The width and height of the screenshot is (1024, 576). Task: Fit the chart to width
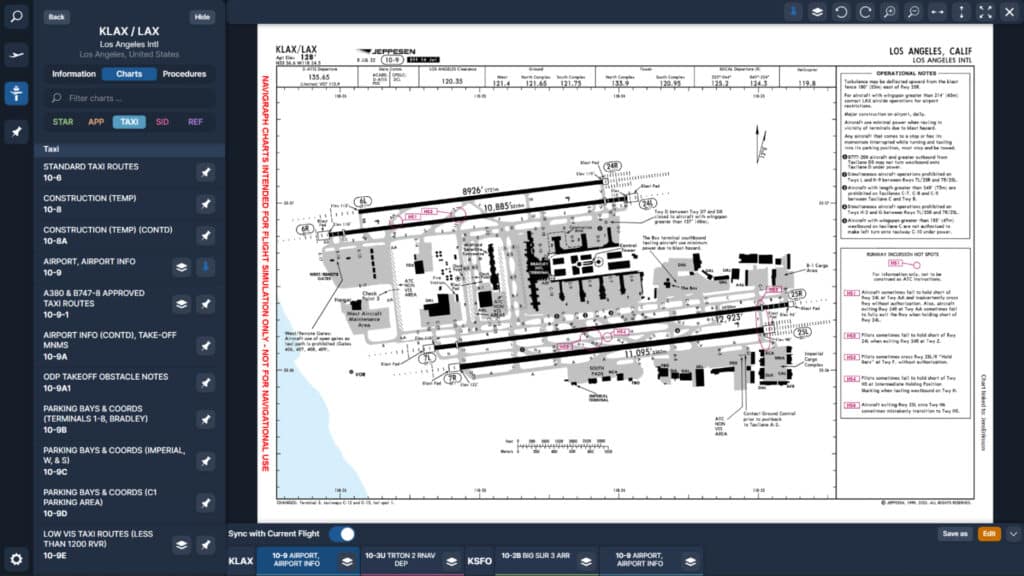(937, 12)
